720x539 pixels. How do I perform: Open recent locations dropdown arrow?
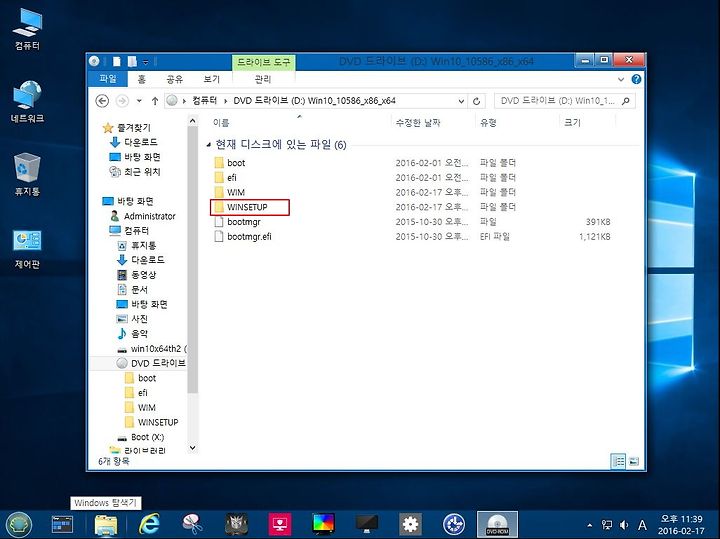(x=139, y=101)
